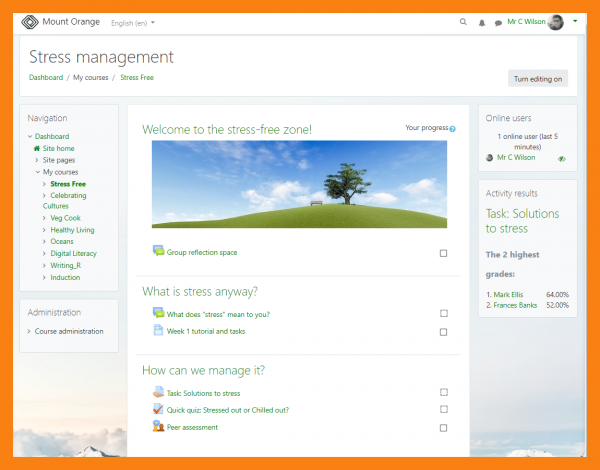Viewport: 600px width, 470px height.
Task: Select Healthy Living in navigation tree
Action: tap(74, 229)
